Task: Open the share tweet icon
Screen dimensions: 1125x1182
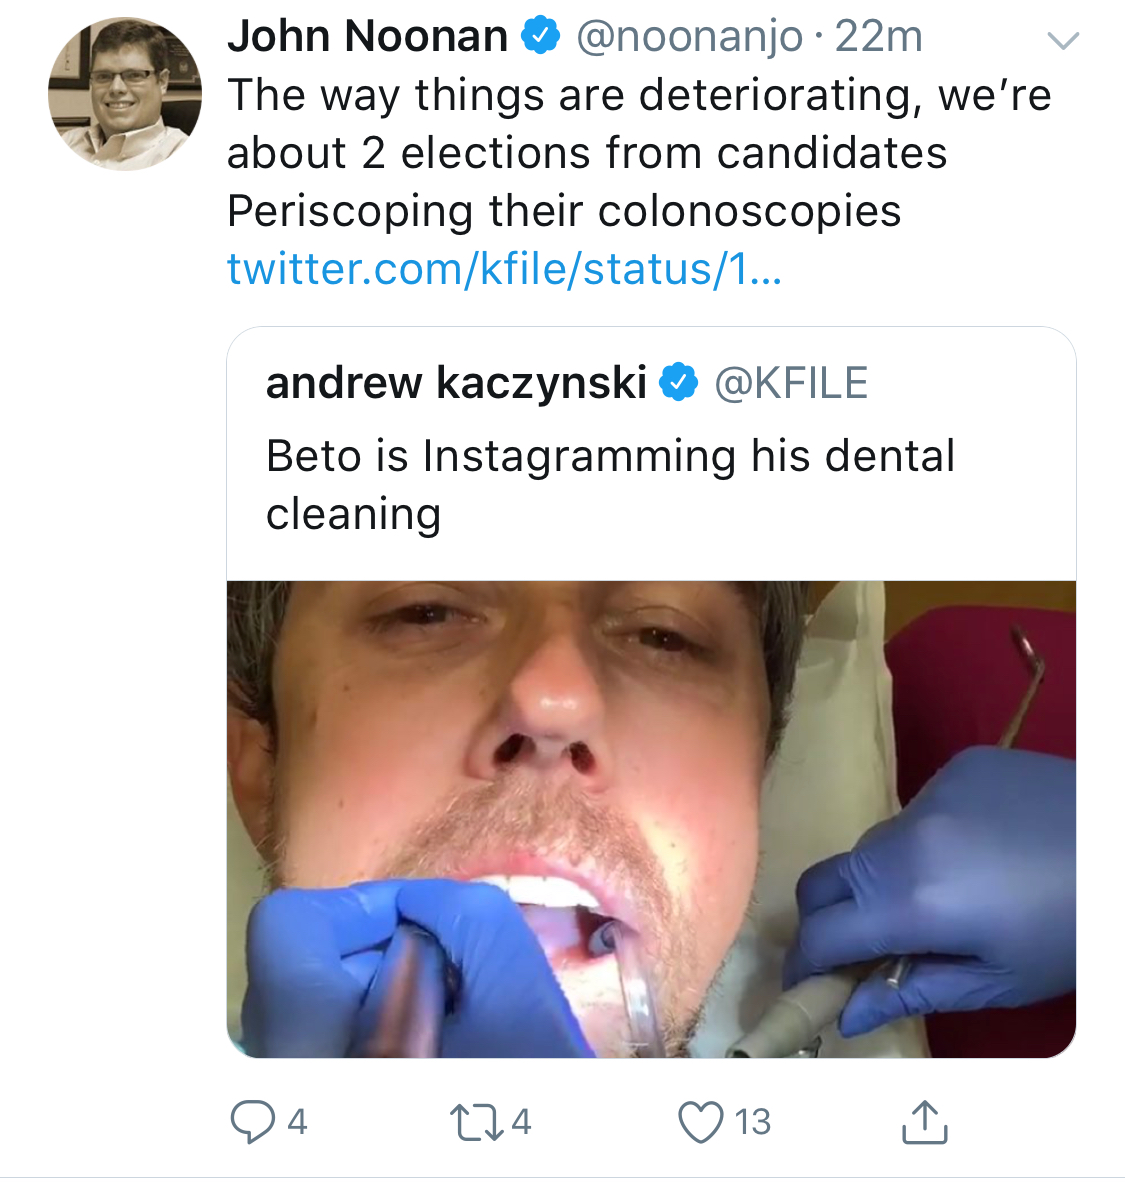Action: click(924, 1122)
